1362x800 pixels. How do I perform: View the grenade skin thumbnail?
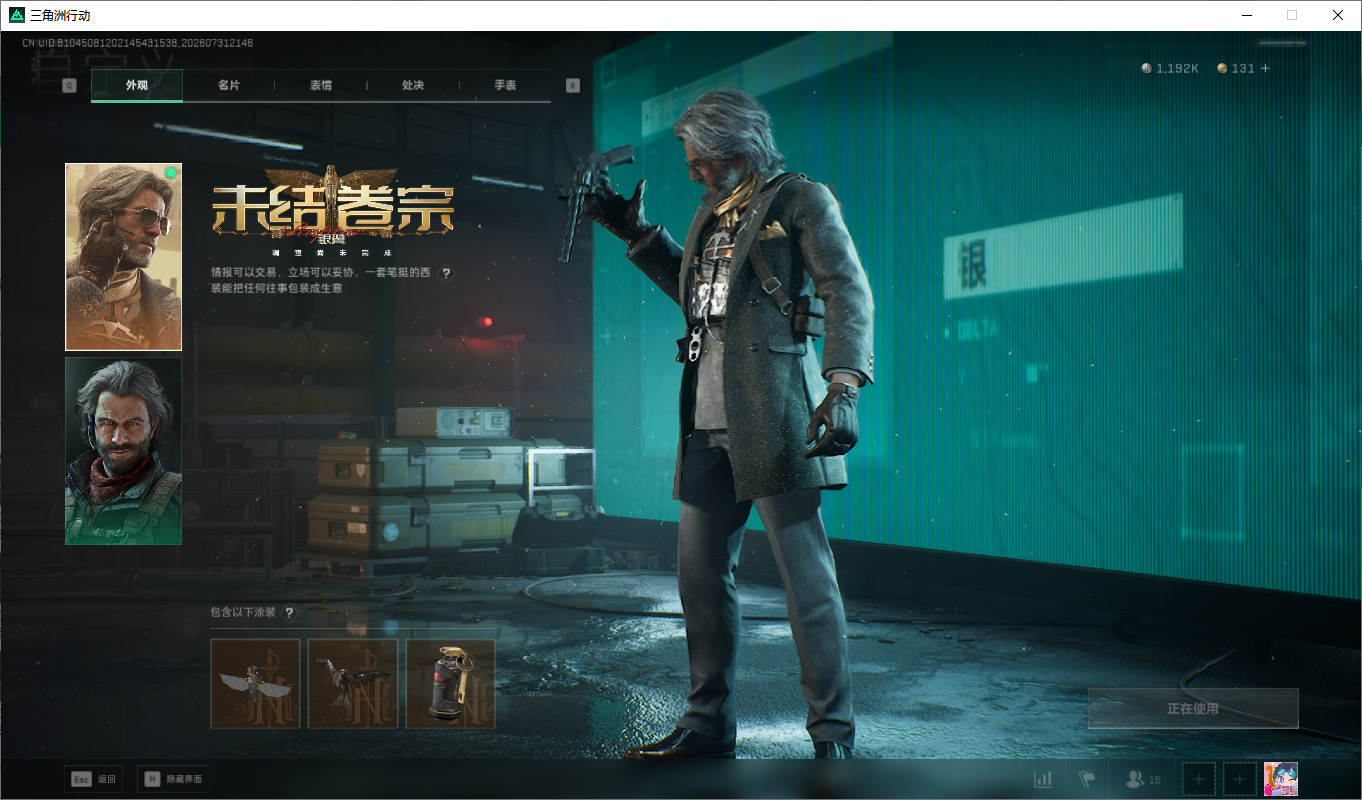[x=451, y=684]
